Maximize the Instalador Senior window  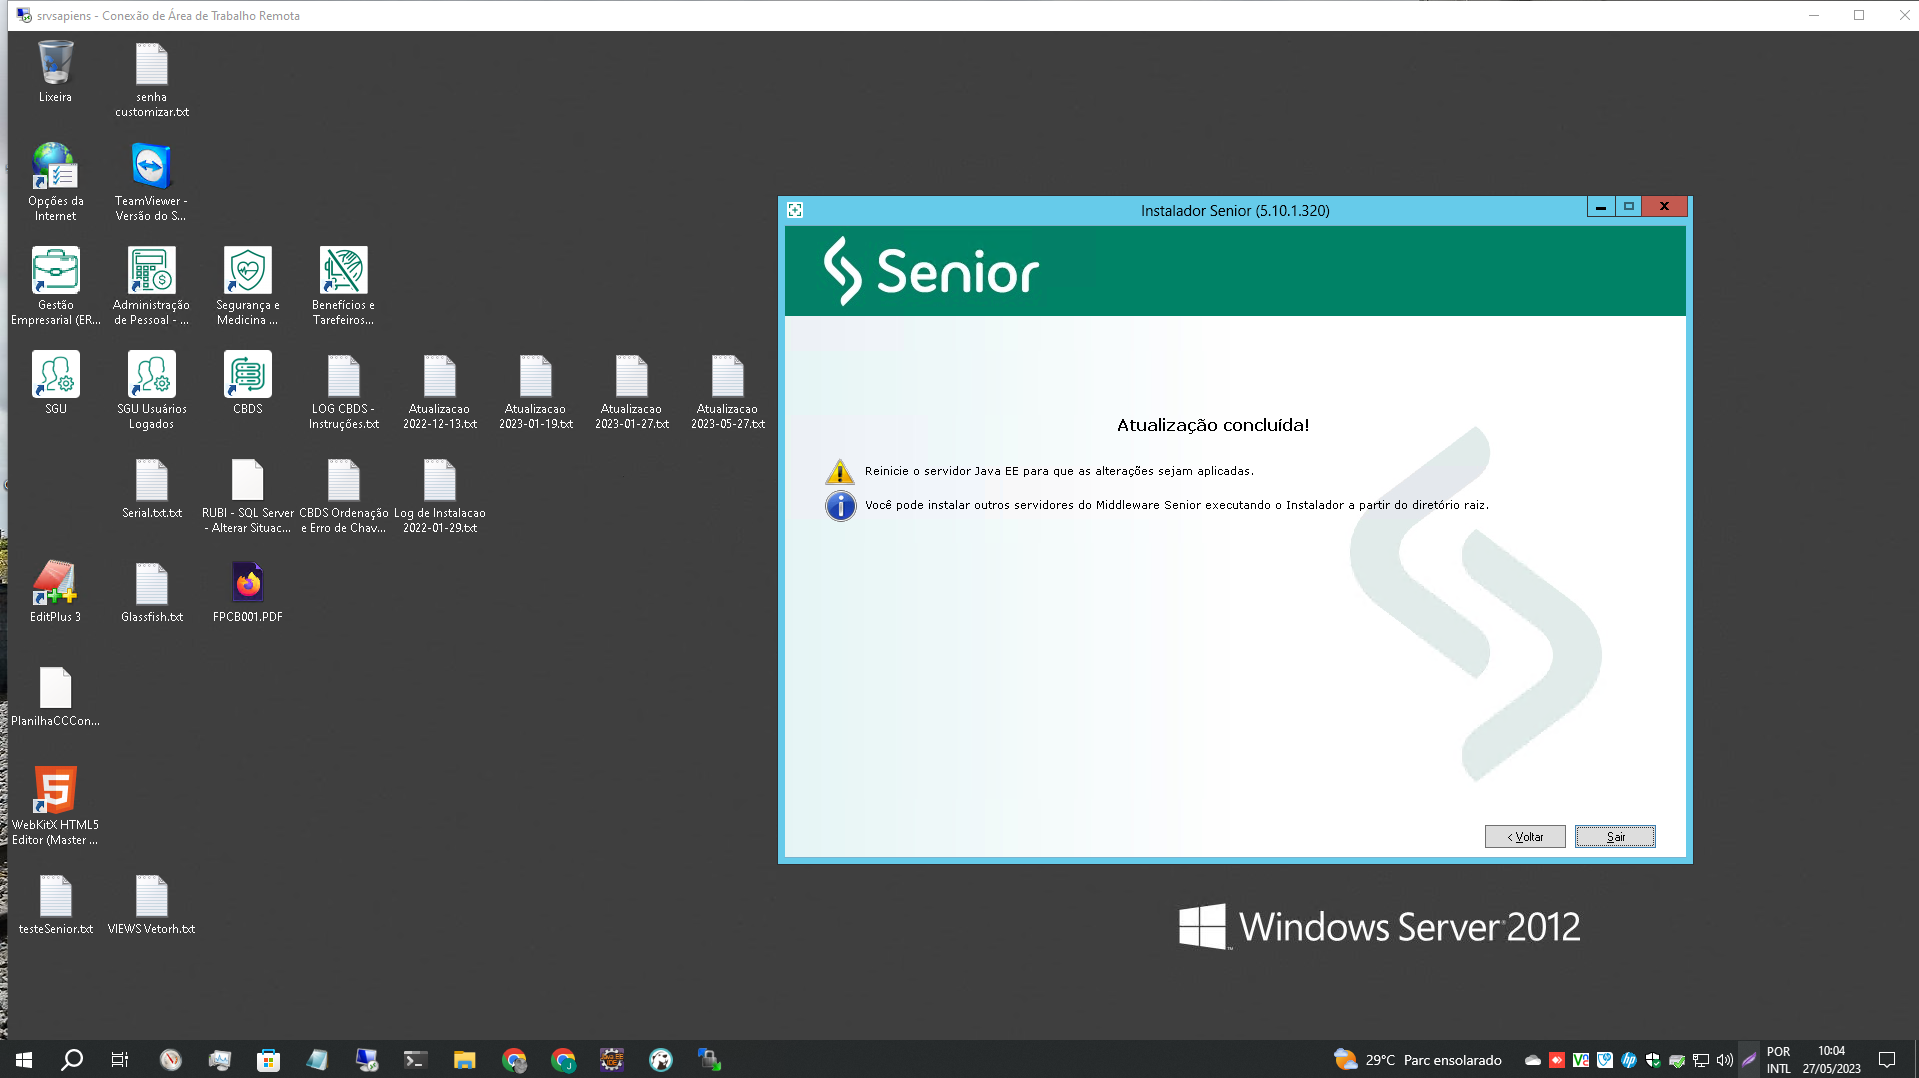[x=1629, y=207]
